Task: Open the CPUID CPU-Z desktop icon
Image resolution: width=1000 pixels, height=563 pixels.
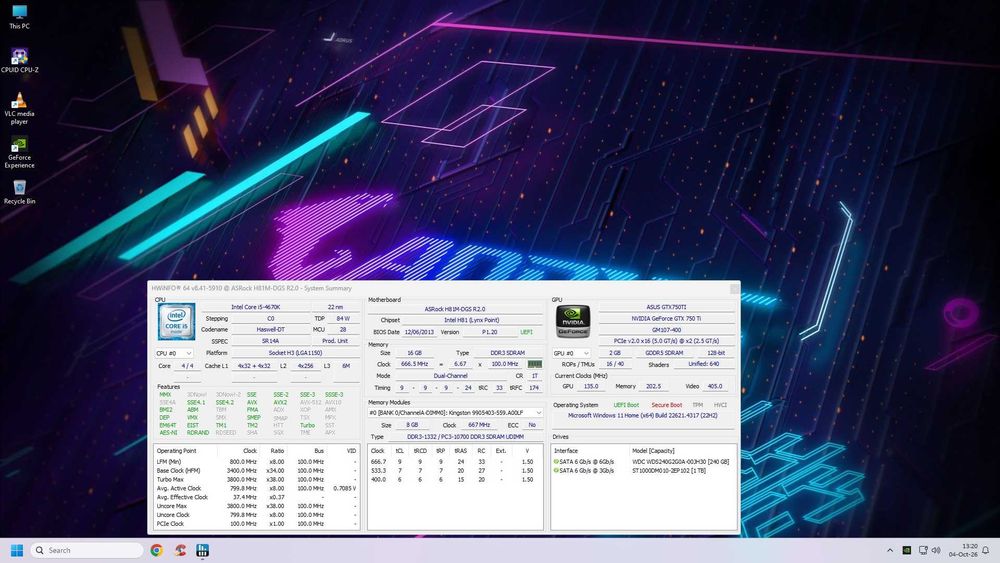Action: (x=19, y=60)
